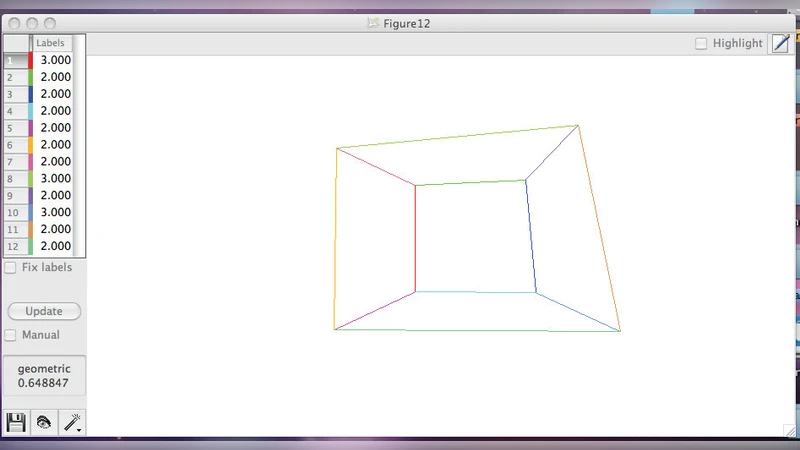Click the Labels column header
The height and width of the screenshot is (450, 800).
pos(51,43)
